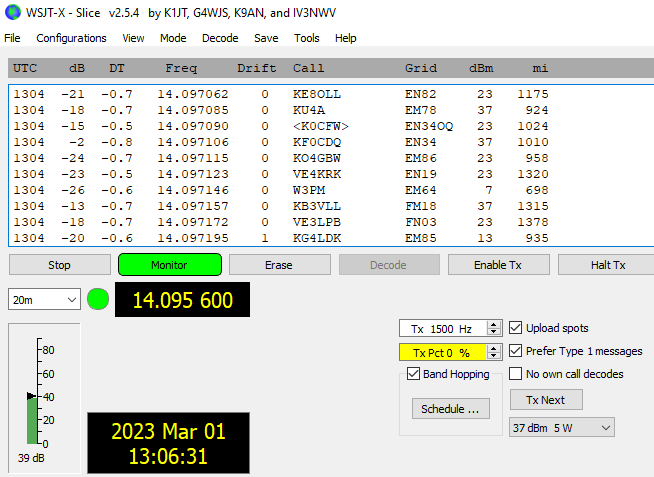Click the greyed Decode button

coord(389,265)
